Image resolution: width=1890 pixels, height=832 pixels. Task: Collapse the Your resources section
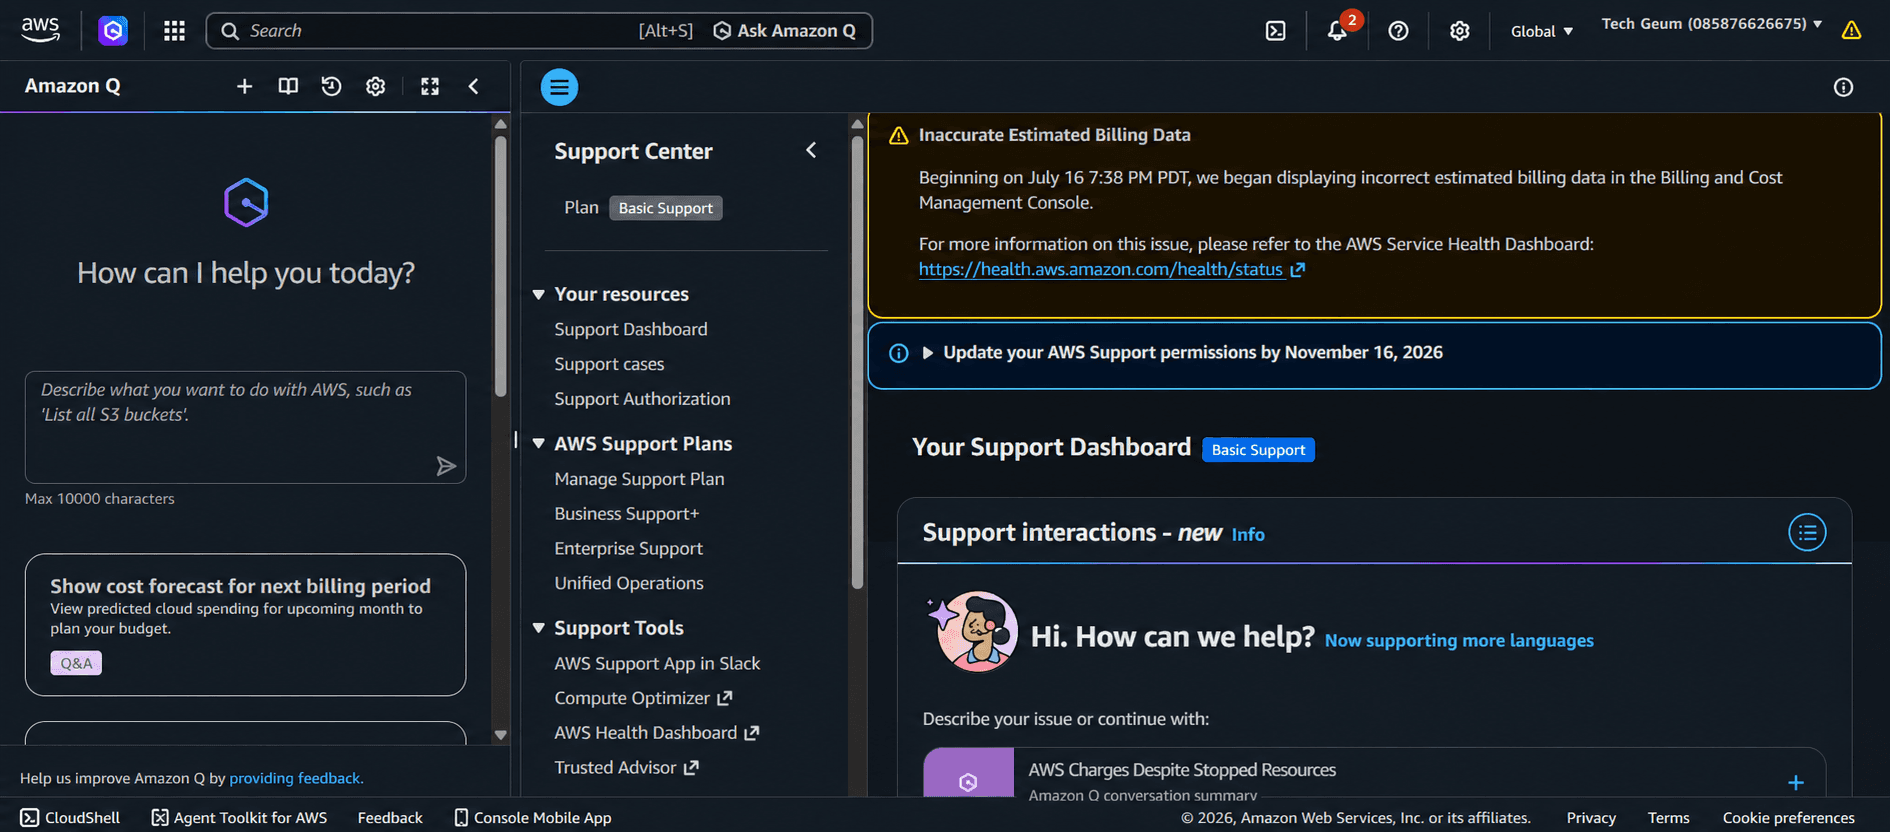pyautogui.click(x=538, y=294)
